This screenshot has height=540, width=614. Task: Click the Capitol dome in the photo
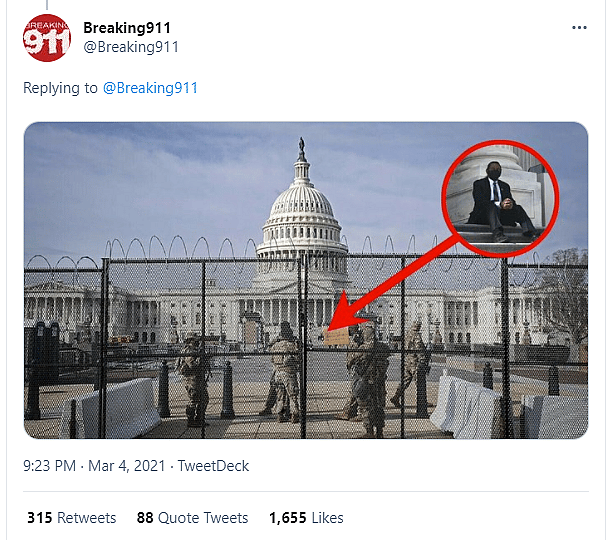301,205
